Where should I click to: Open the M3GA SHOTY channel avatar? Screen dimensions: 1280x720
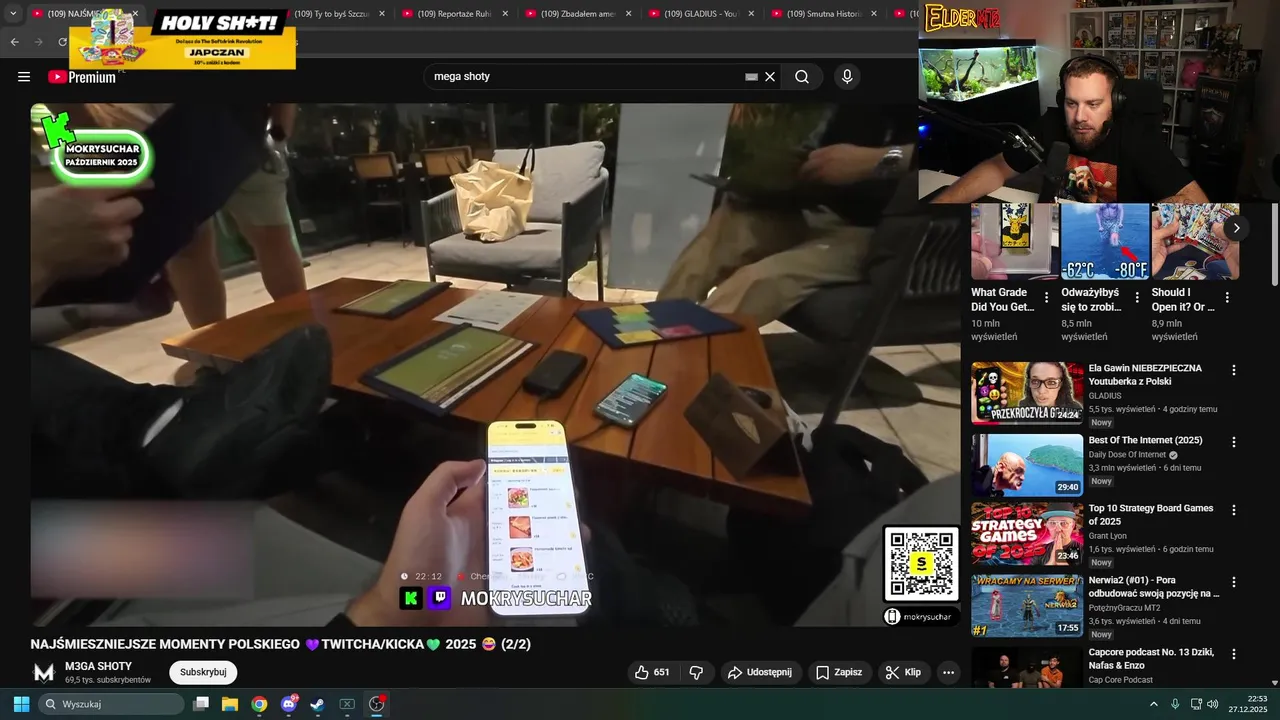coord(44,672)
